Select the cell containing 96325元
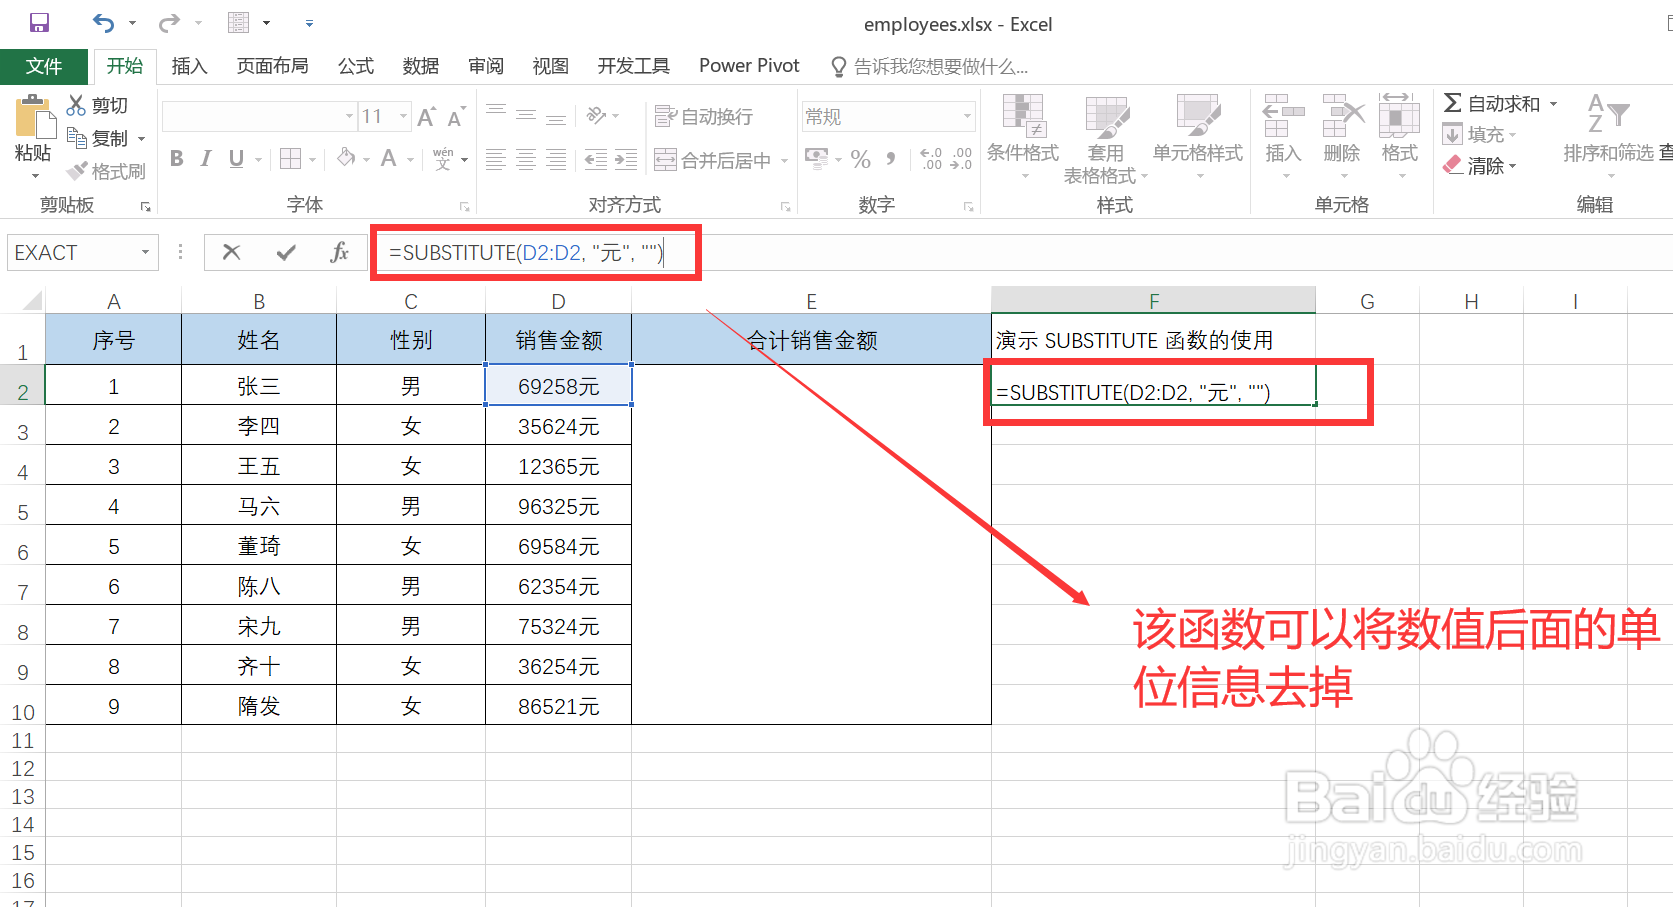Screen dimensions: 1673x907 [x=557, y=505]
